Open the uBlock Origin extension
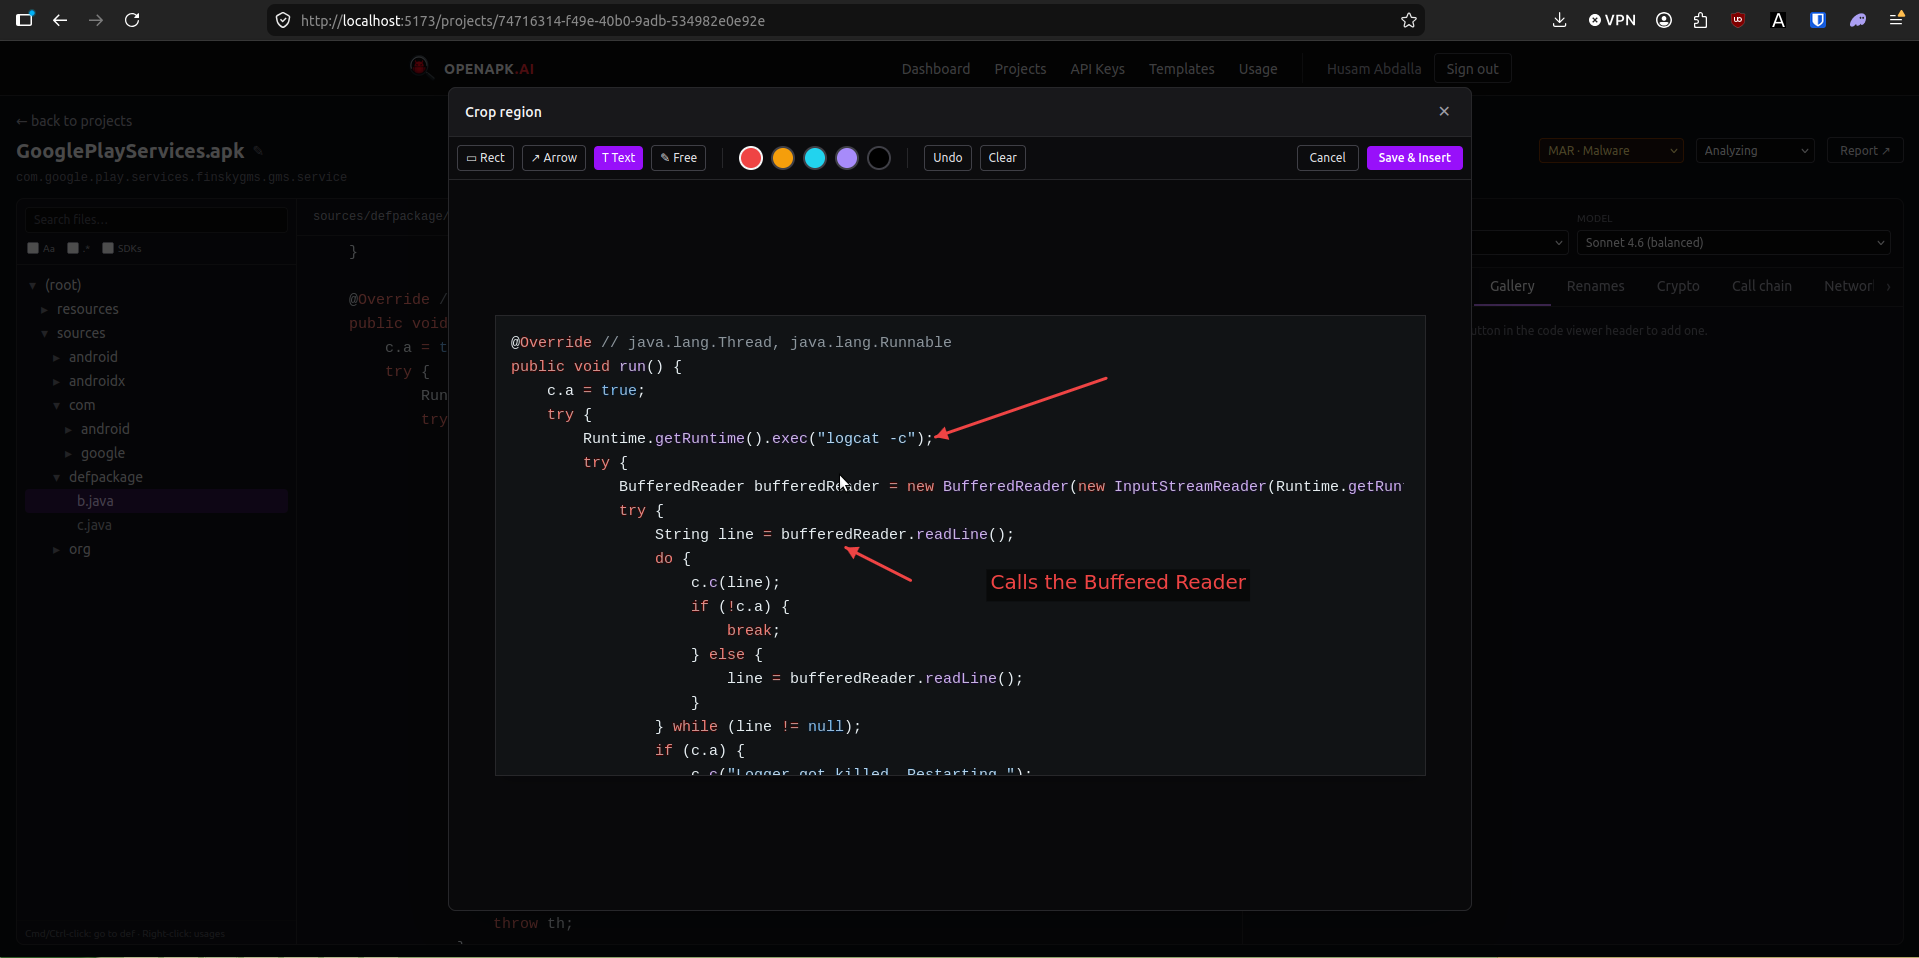Image resolution: width=1919 pixels, height=958 pixels. click(x=1738, y=20)
